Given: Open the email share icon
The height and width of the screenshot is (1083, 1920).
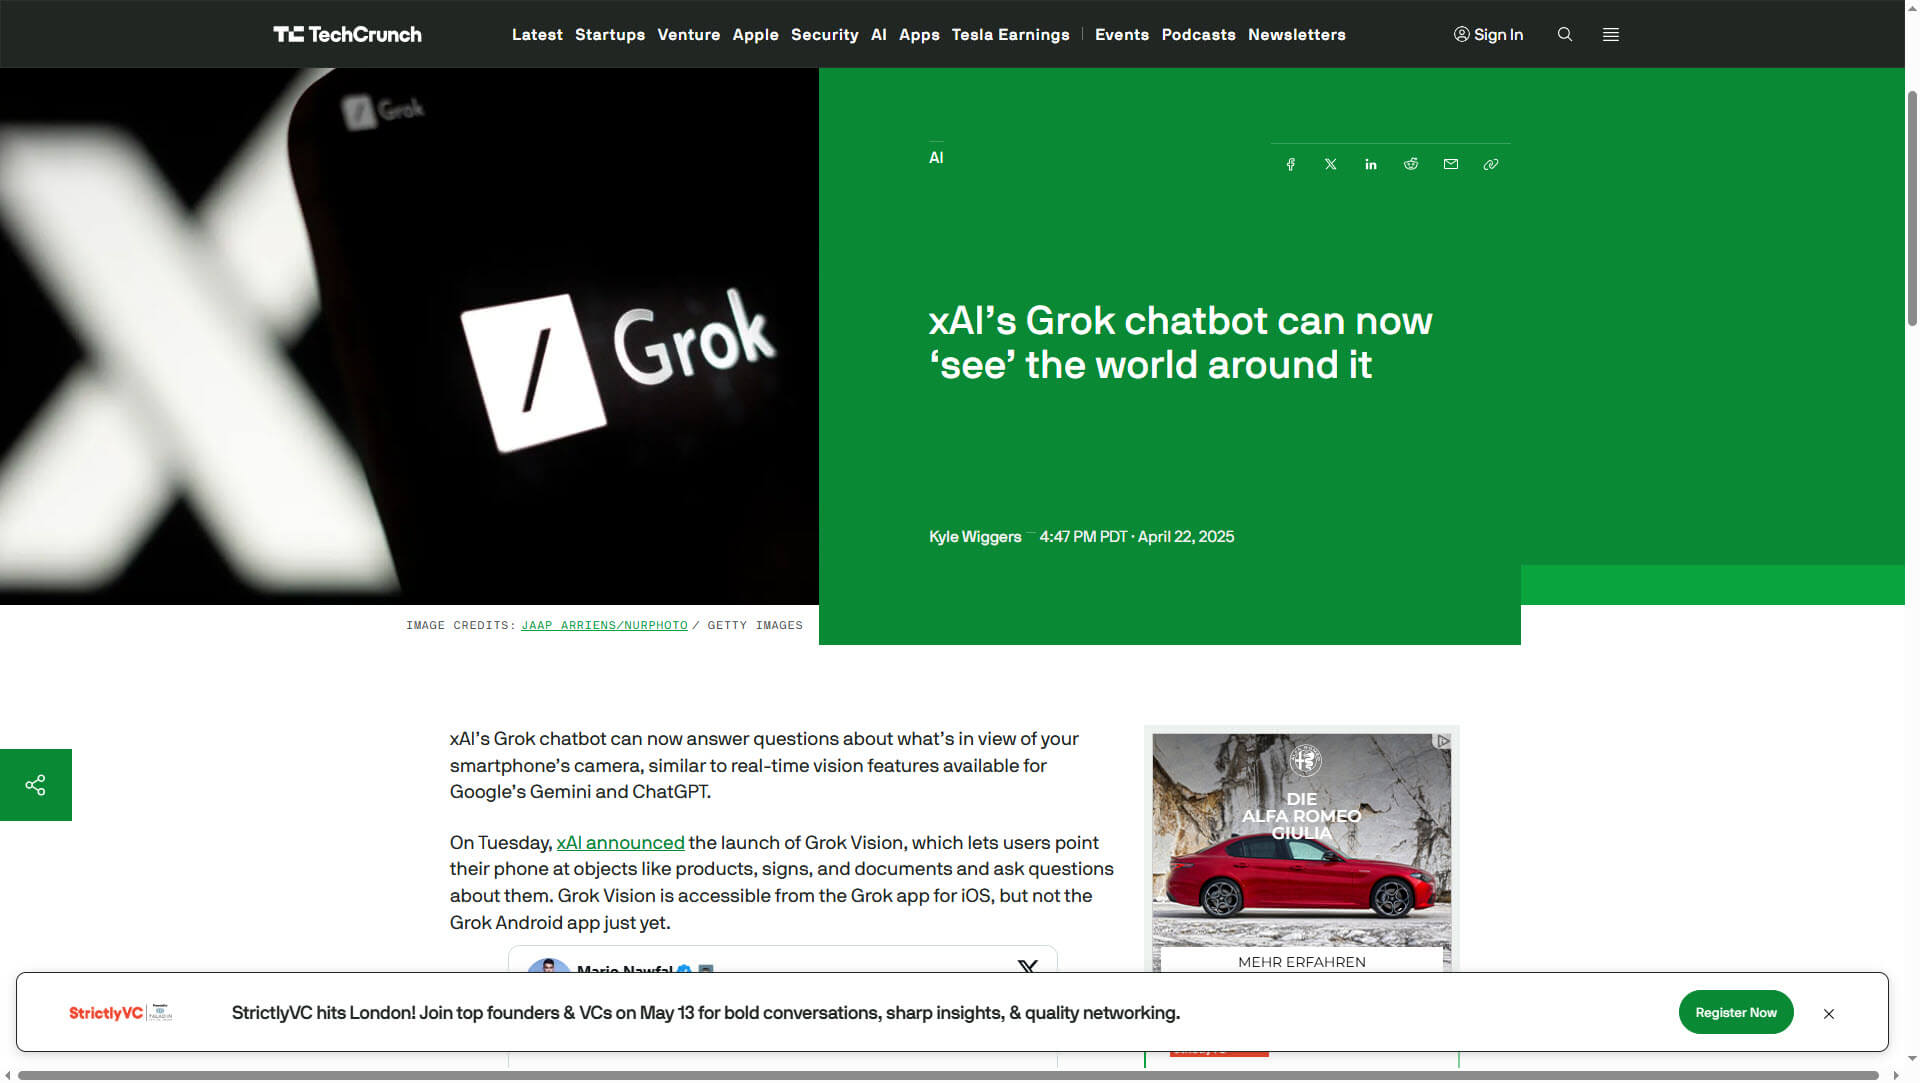Looking at the screenshot, I should (x=1450, y=164).
